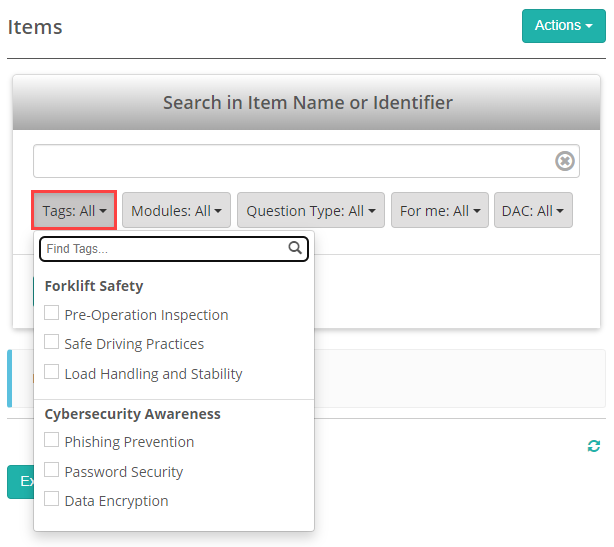Check the Pre-Operation Inspection tag
This screenshot has width=614, height=547.
[x=52, y=314]
